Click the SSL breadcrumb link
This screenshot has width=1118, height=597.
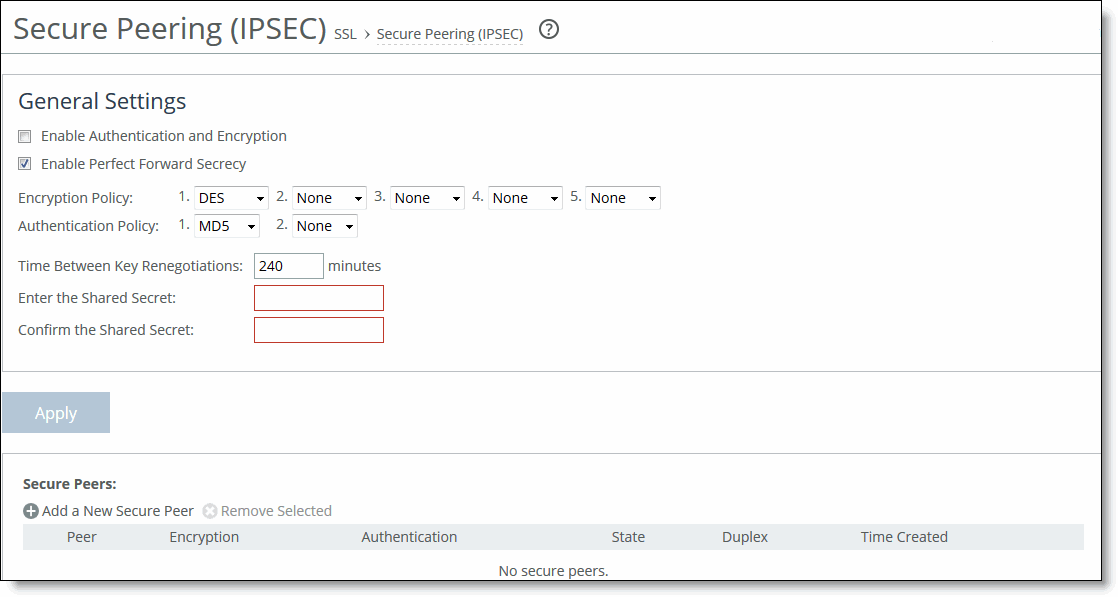tap(344, 33)
